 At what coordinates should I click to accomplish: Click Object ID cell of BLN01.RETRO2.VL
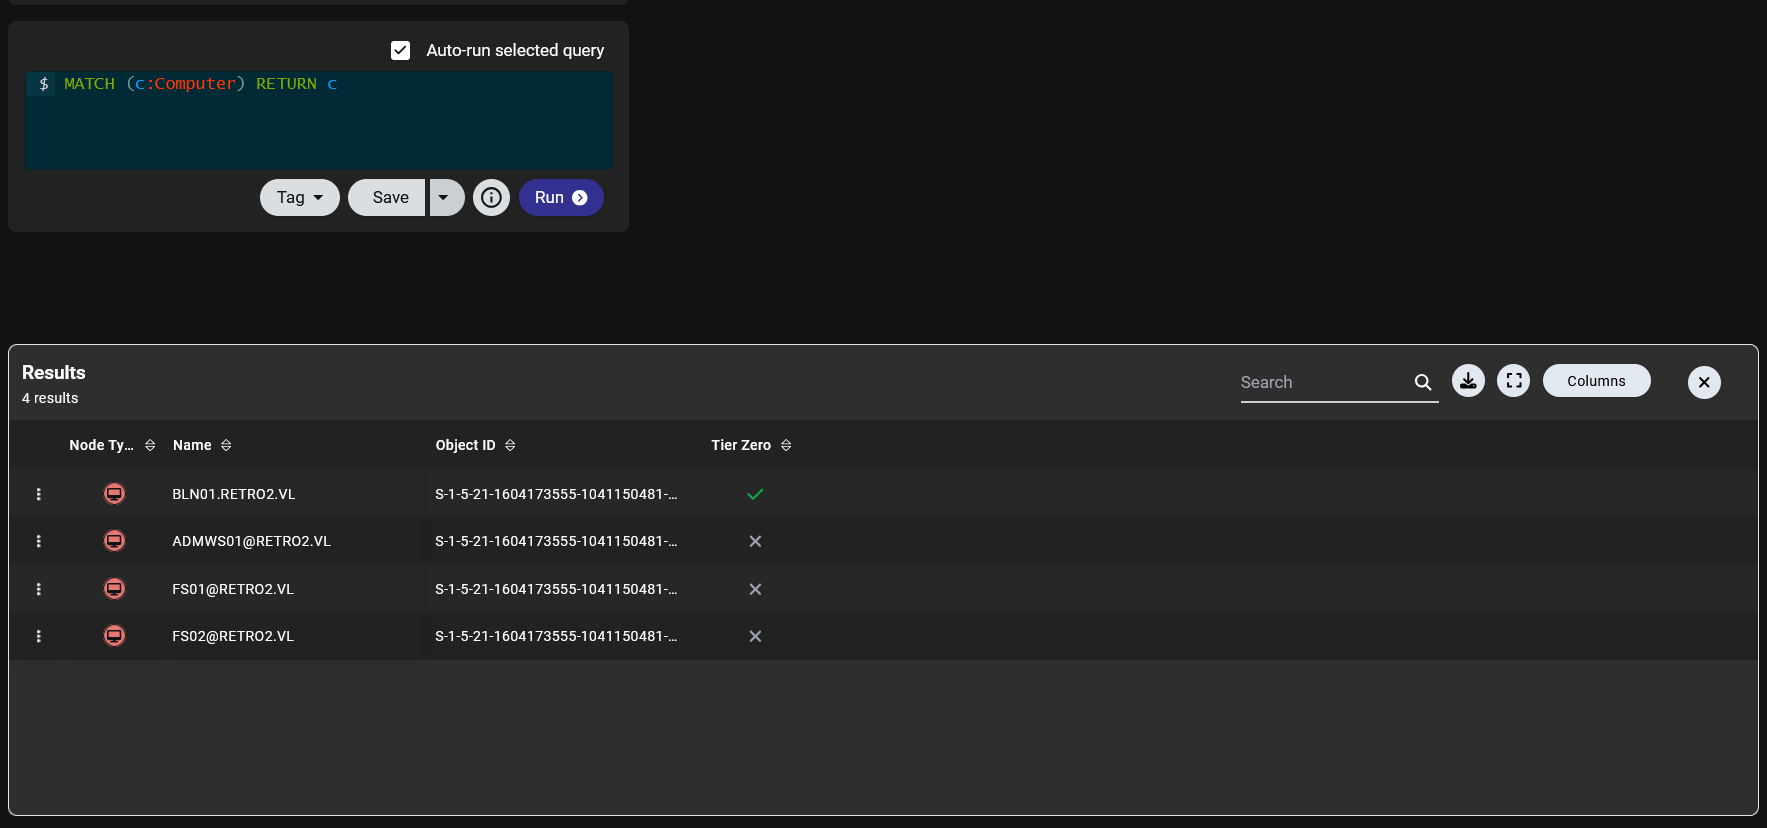click(x=556, y=494)
